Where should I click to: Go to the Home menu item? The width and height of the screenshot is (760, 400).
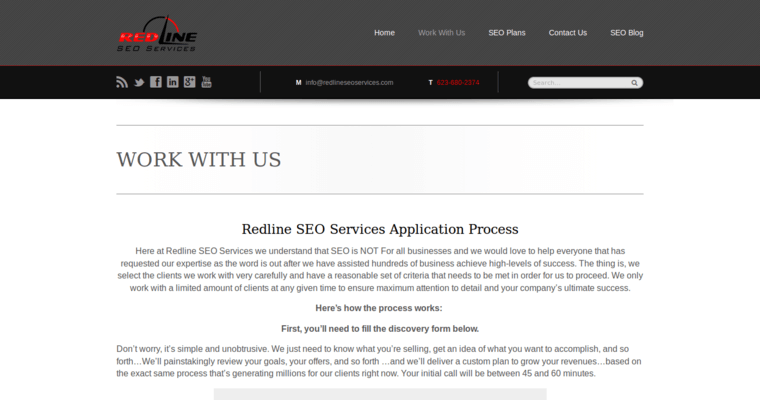tap(384, 32)
